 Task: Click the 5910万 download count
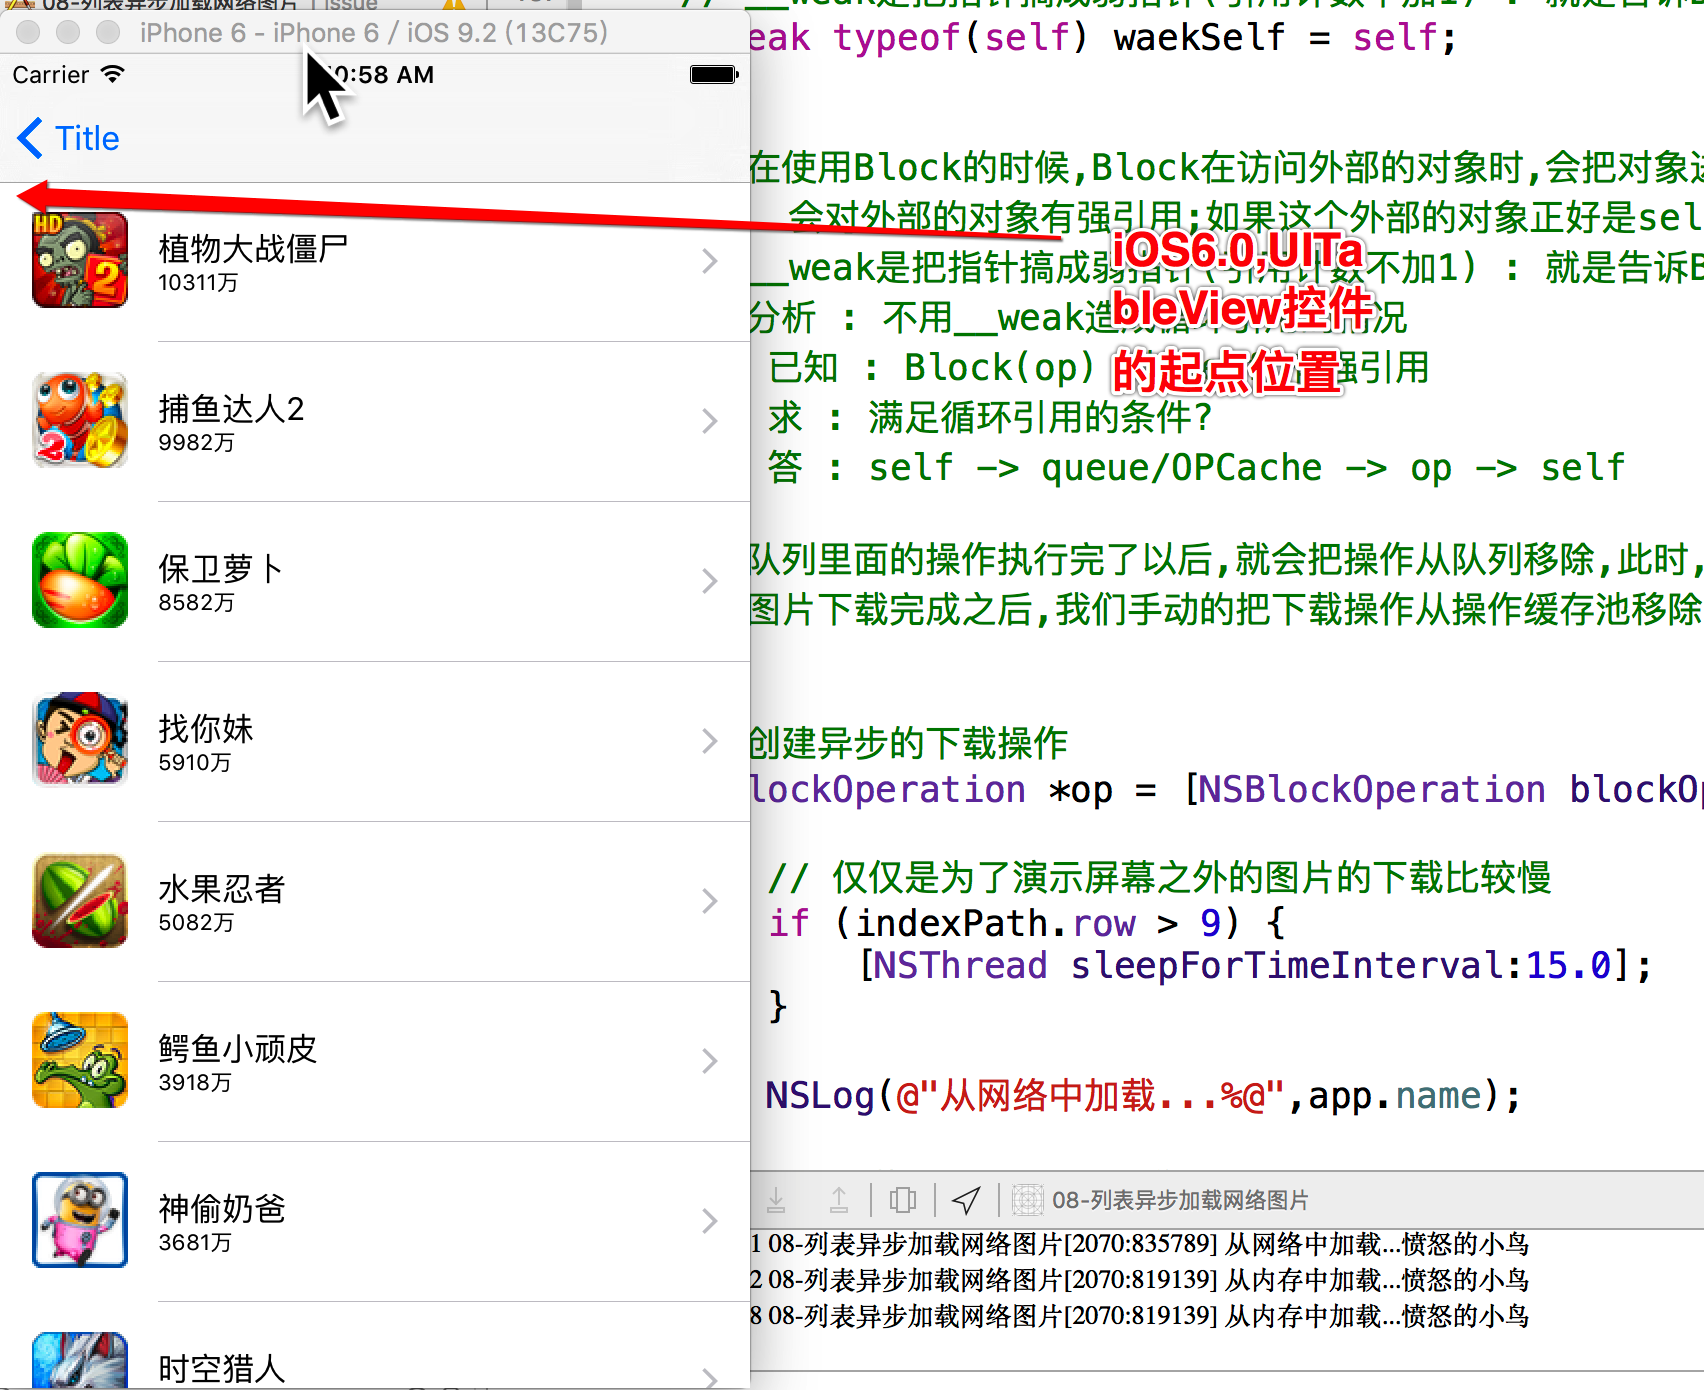[x=195, y=763]
